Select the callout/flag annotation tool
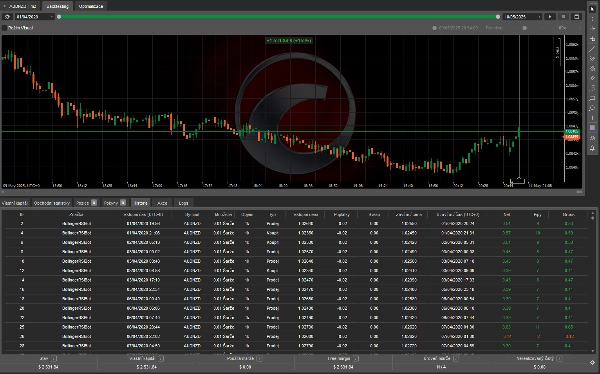Image resolution: width=600 pixels, height=374 pixels. 592,98
